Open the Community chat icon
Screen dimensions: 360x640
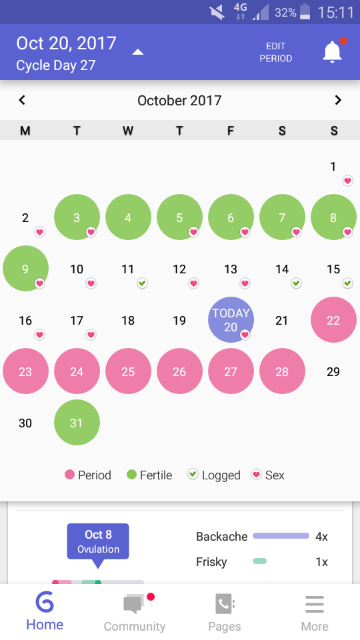click(134, 604)
